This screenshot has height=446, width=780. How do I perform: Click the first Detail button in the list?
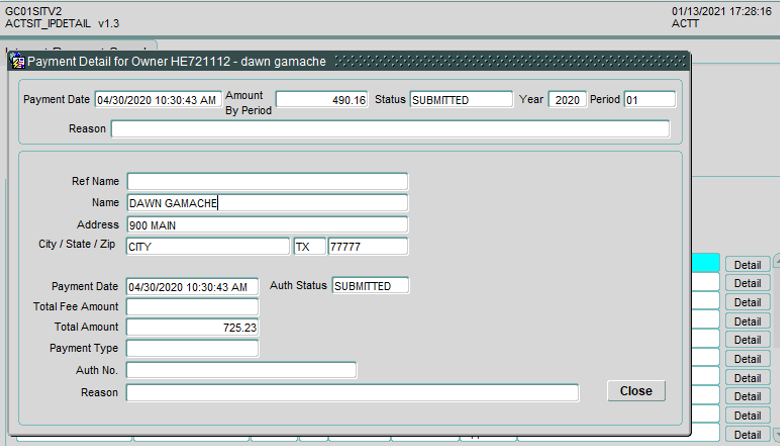pyautogui.click(x=747, y=264)
